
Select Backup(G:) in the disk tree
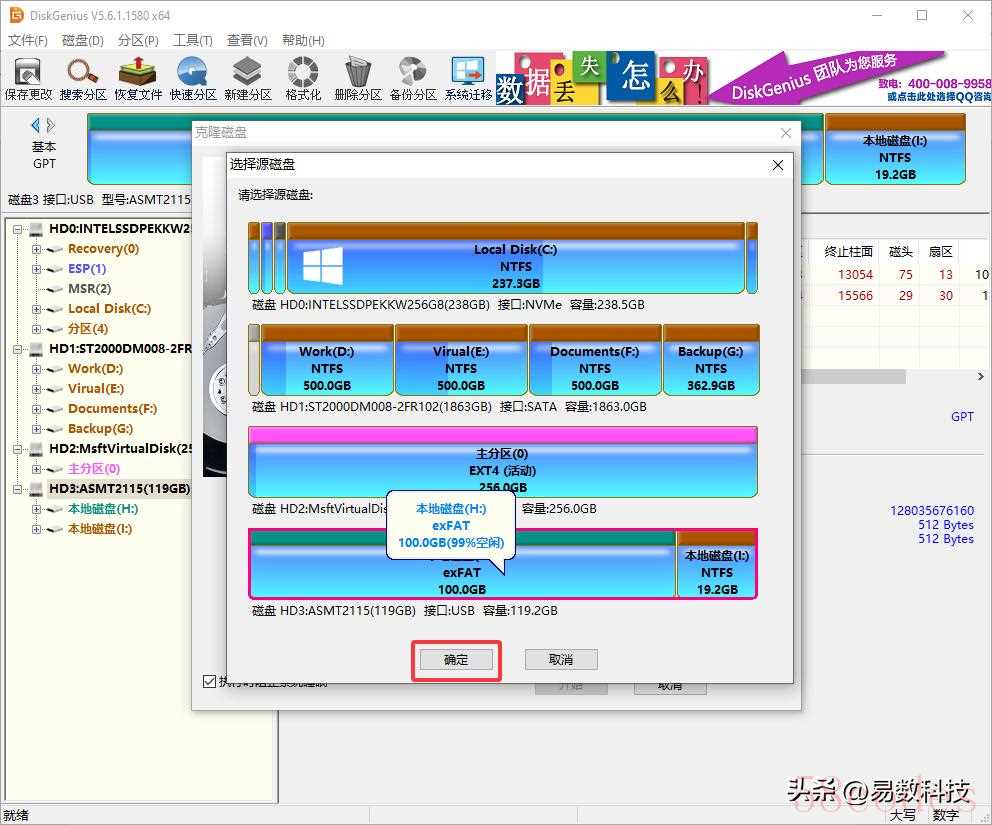pos(100,429)
